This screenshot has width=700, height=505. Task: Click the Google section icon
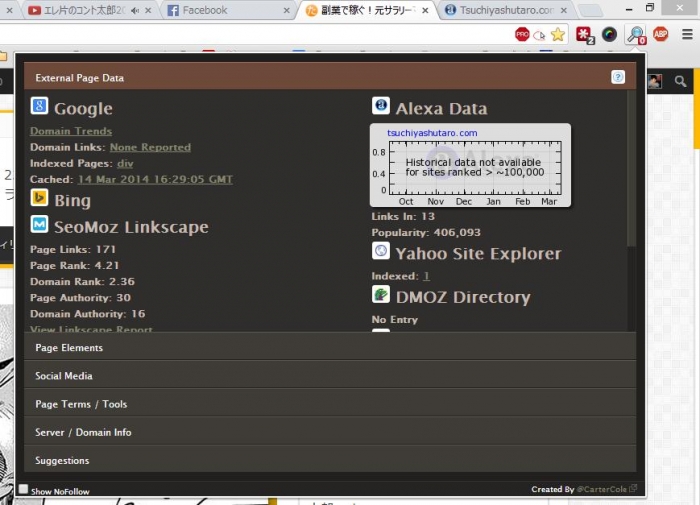click(x=39, y=106)
